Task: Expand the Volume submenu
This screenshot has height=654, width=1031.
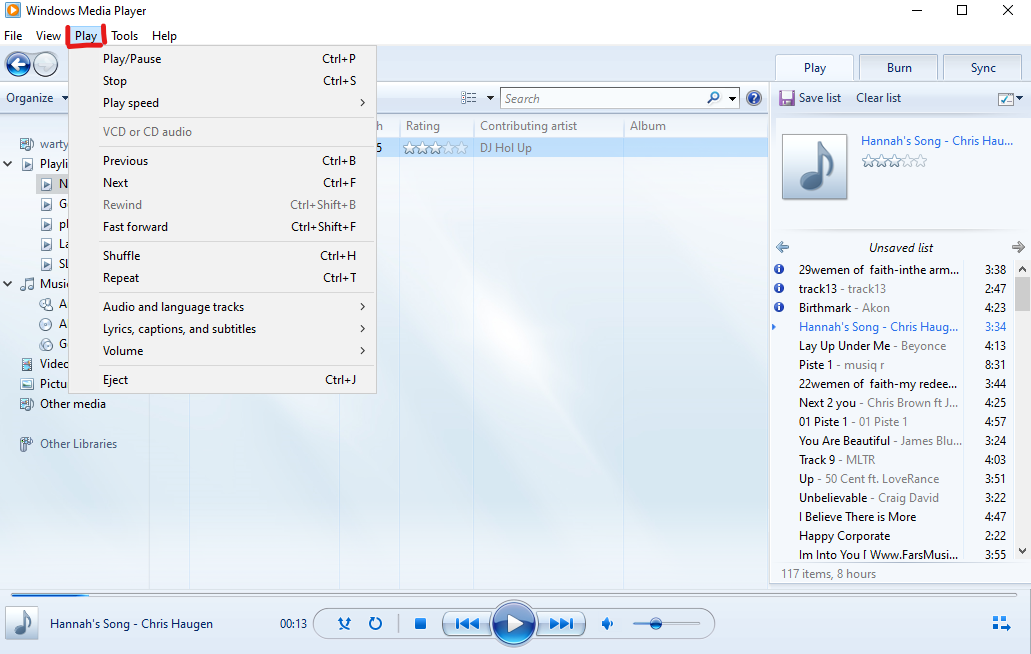Action: 222,351
